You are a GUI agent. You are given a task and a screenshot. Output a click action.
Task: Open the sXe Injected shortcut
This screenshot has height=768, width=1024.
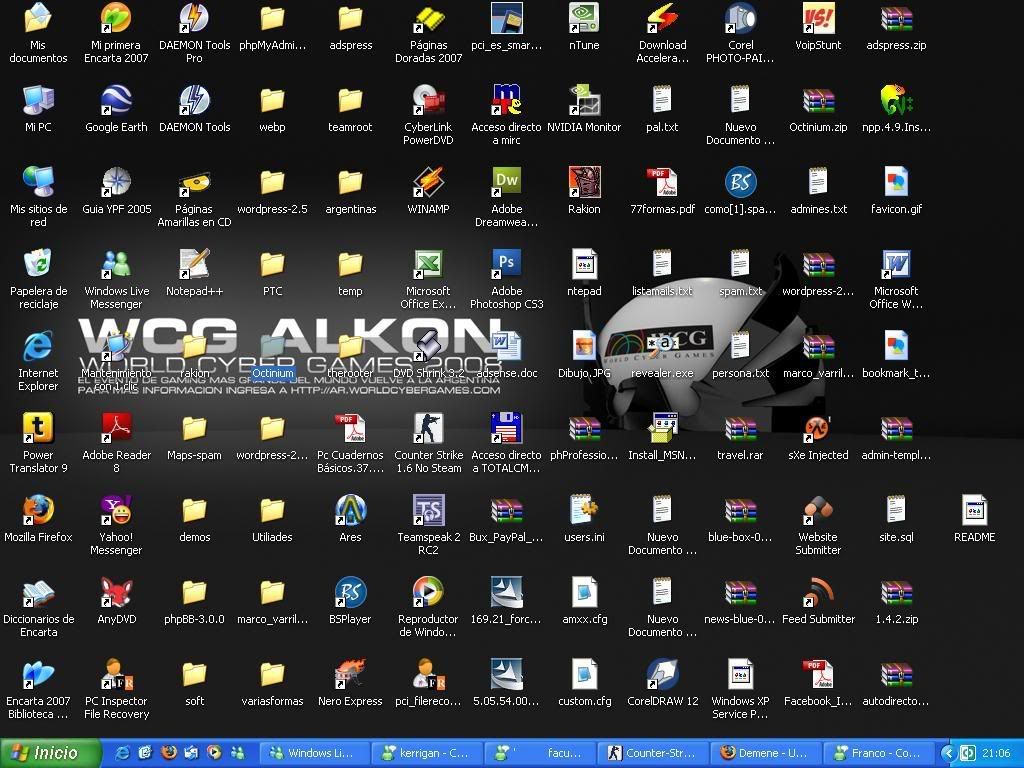pyautogui.click(x=818, y=428)
